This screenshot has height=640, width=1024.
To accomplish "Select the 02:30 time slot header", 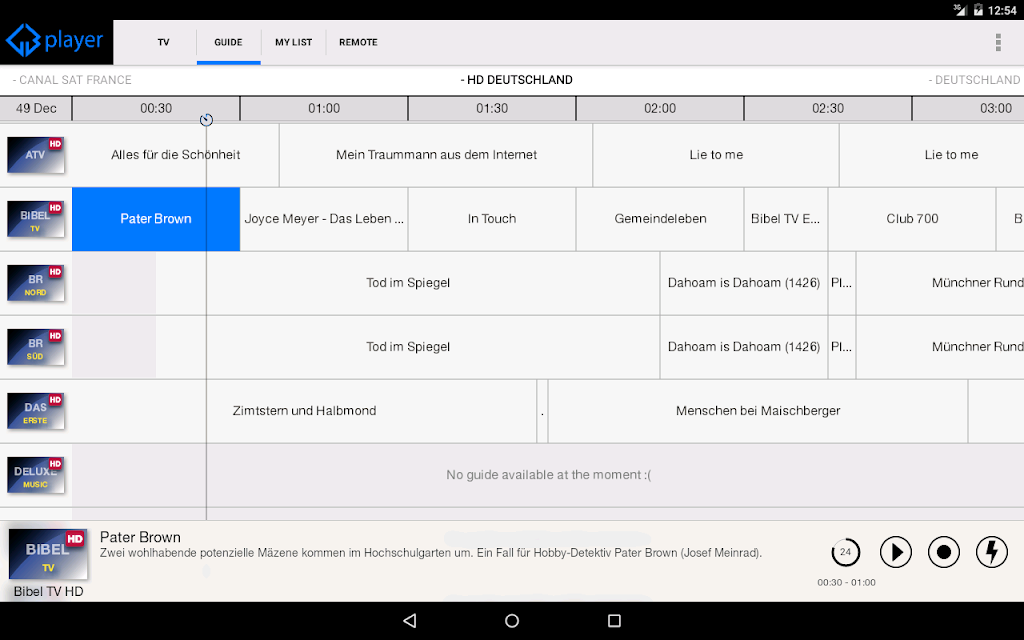I will [827, 108].
